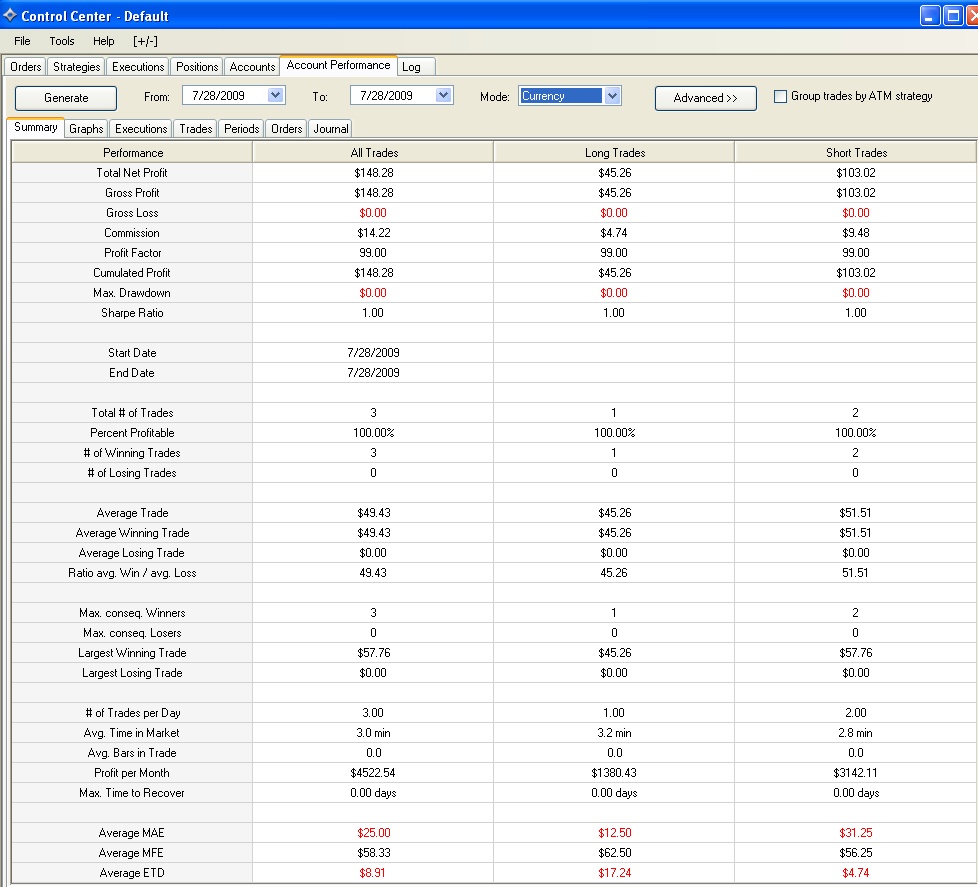Click the Control Center app icon in title bar
978x887 pixels.
coord(9,14)
